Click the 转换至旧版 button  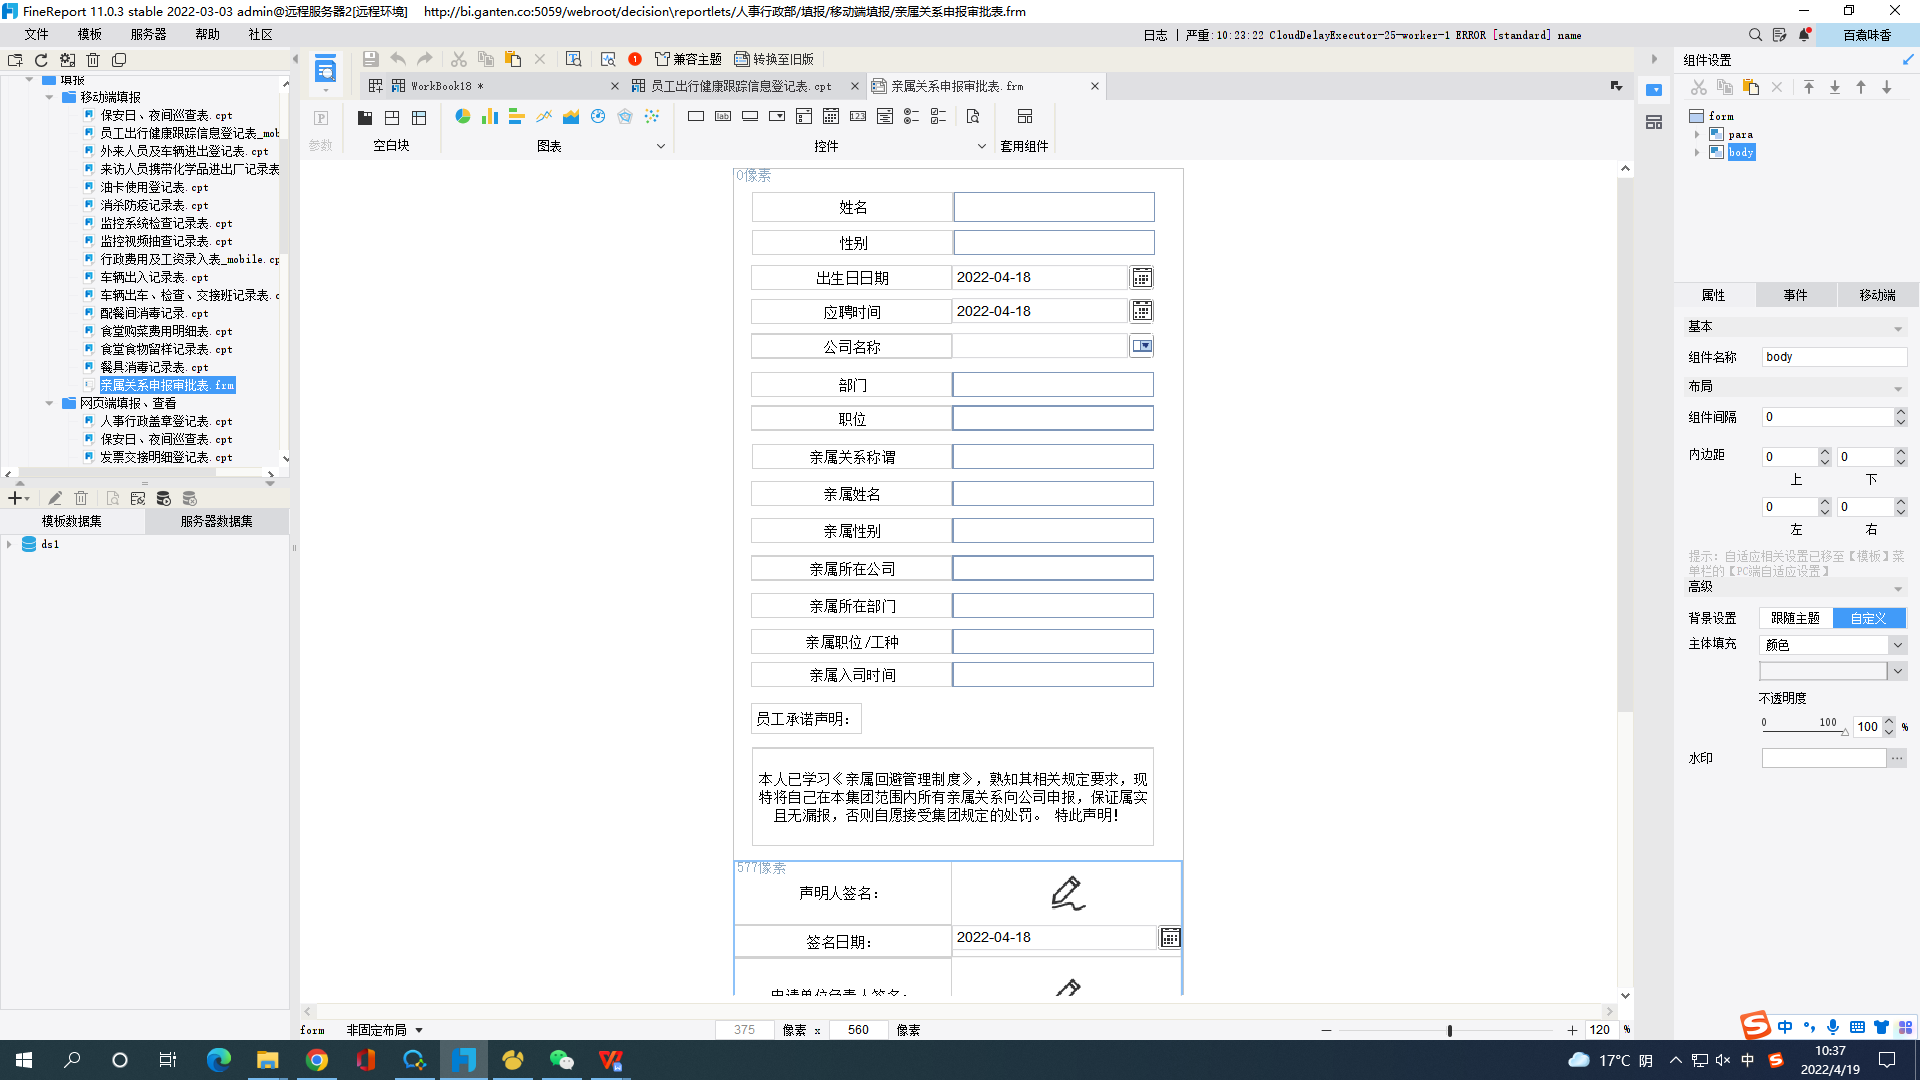click(x=774, y=60)
